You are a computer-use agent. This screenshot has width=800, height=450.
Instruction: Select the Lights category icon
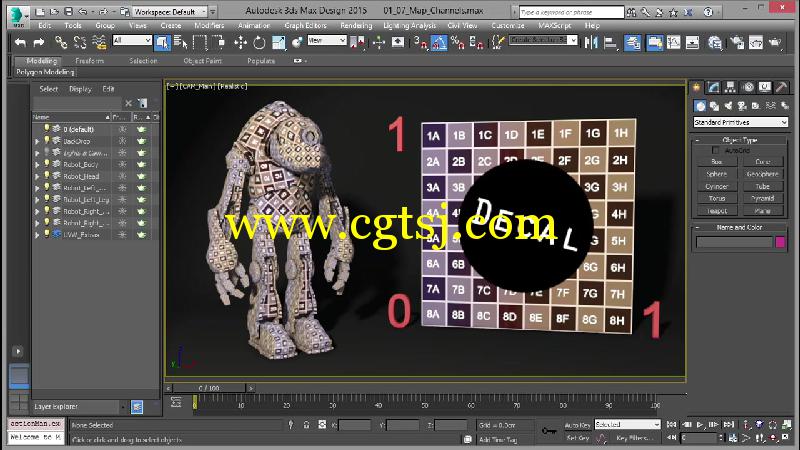pyautogui.click(x=728, y=106)
